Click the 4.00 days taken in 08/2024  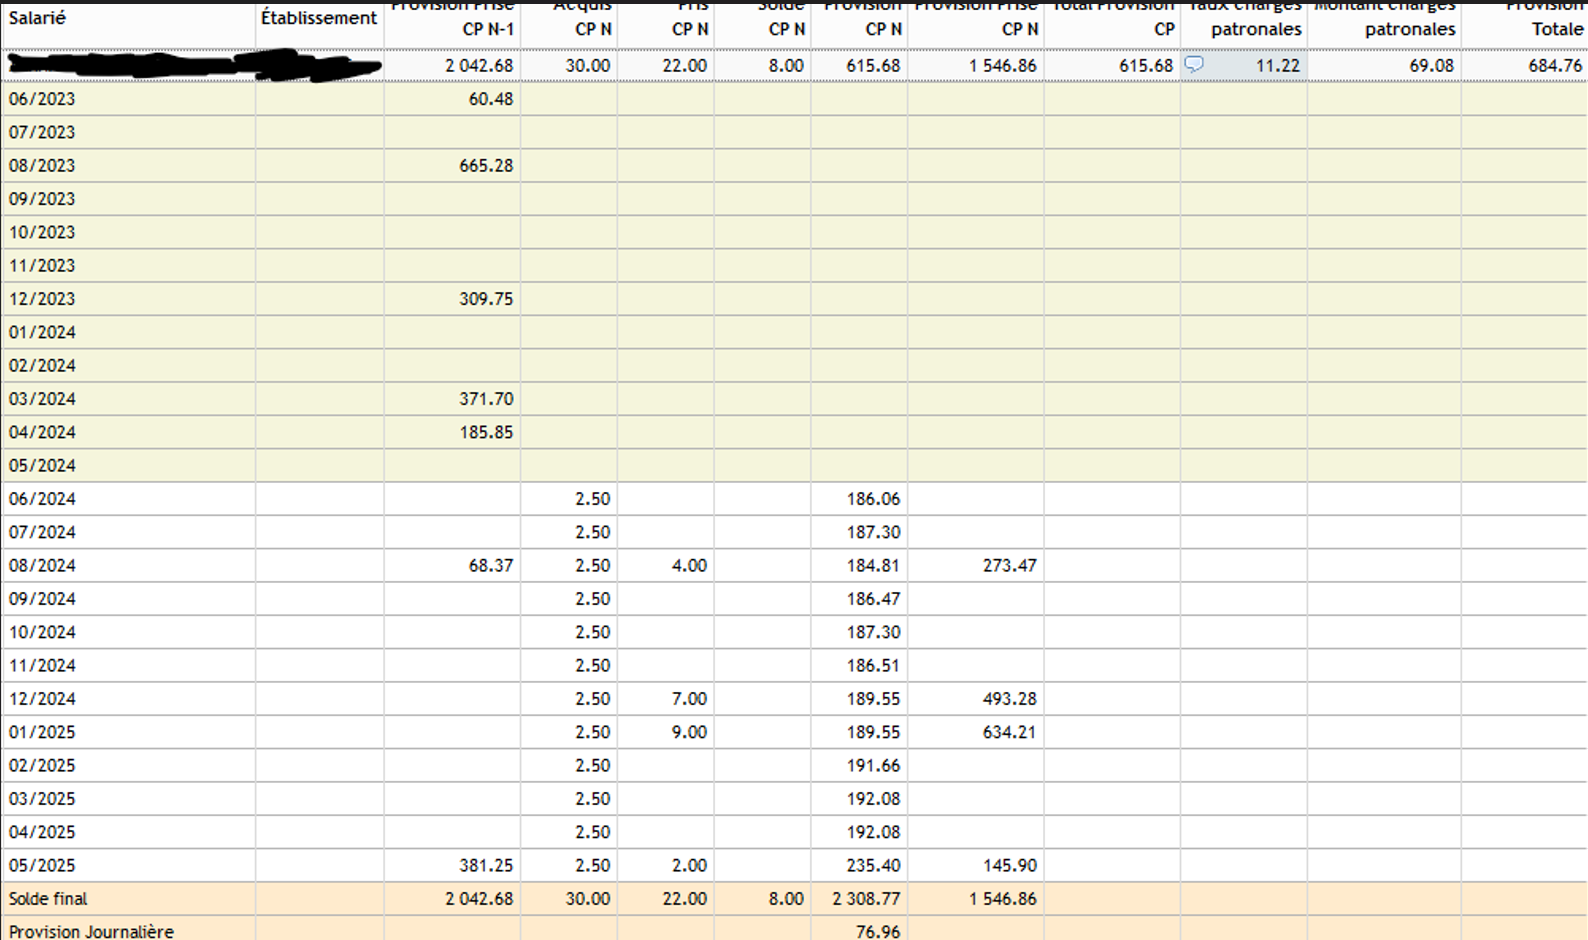click(689, 565)
